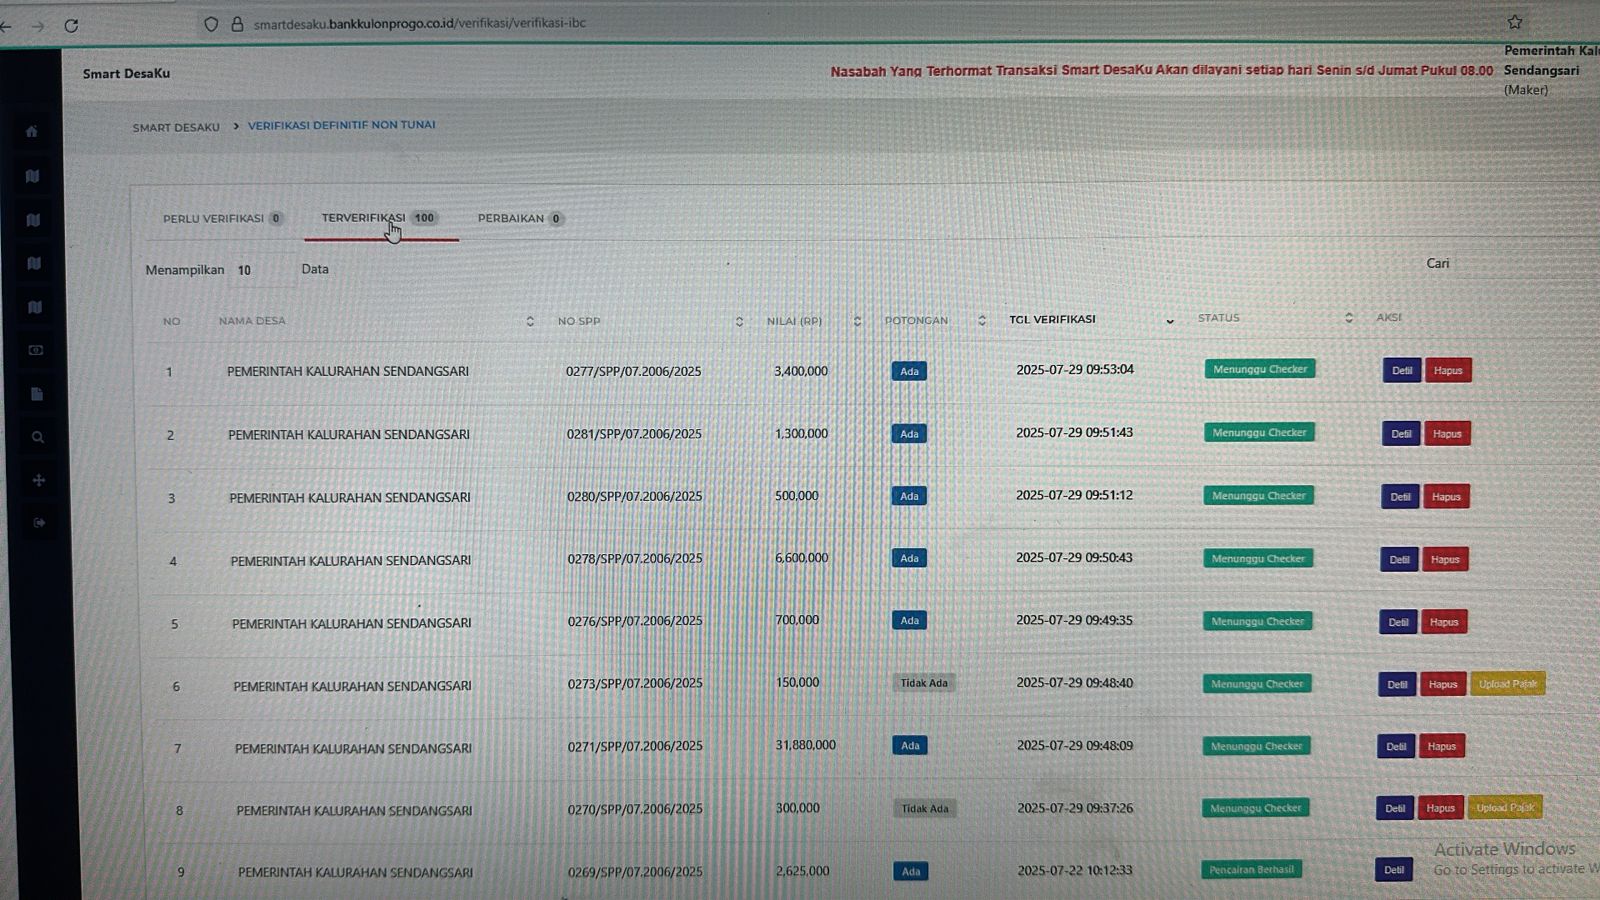Screen dimensions: 1600x900
Task: Click Detil for SPP 0276/SPP/07.2006/2025
Action: (1398, 622)
